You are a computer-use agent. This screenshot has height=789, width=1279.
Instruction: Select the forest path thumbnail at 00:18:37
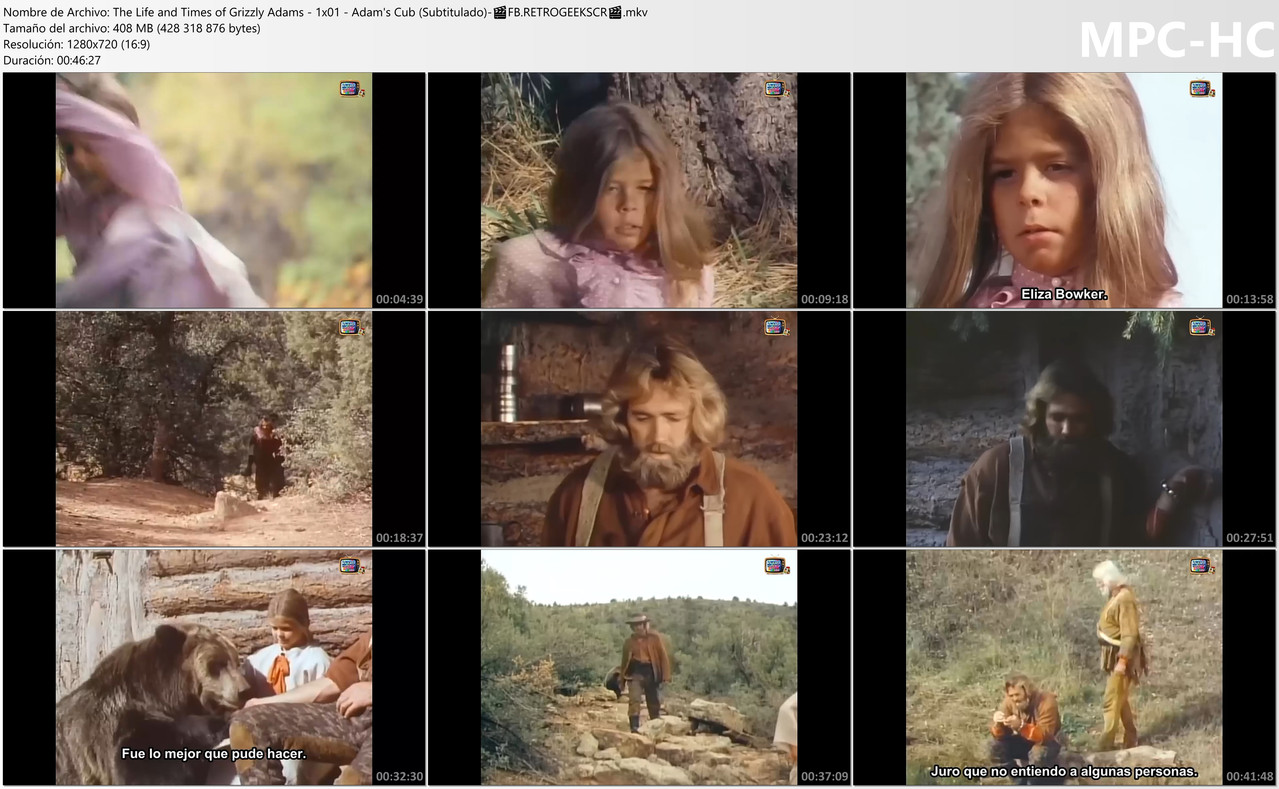pyautogui.click(x=214, y=429)
